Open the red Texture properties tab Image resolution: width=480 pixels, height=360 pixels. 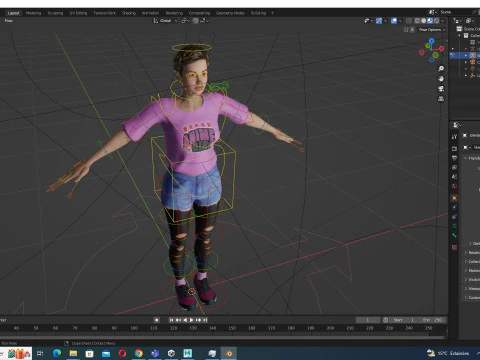[x=454, y=247]
